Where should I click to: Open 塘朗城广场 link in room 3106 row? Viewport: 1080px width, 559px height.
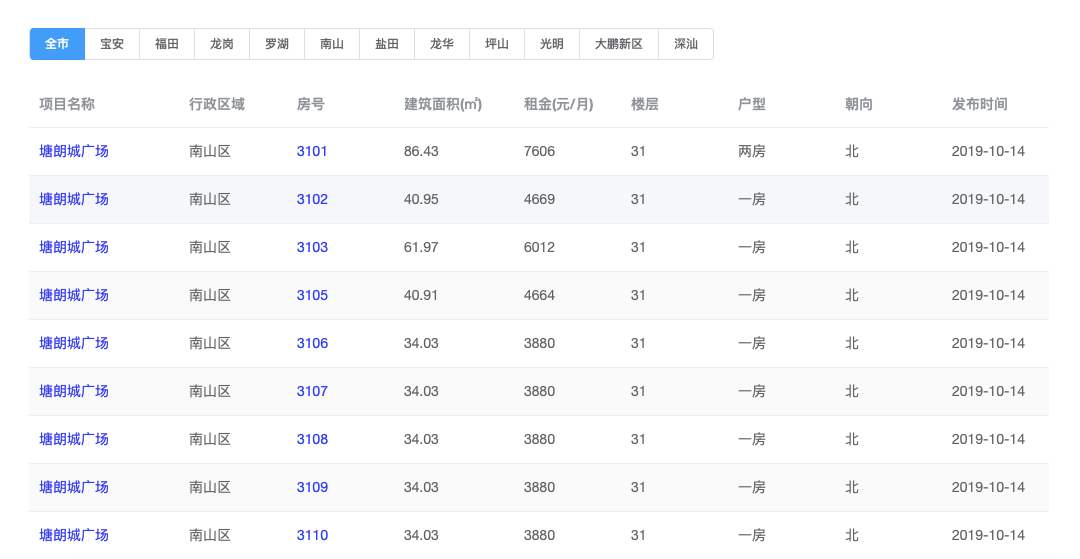coord(74,344)
